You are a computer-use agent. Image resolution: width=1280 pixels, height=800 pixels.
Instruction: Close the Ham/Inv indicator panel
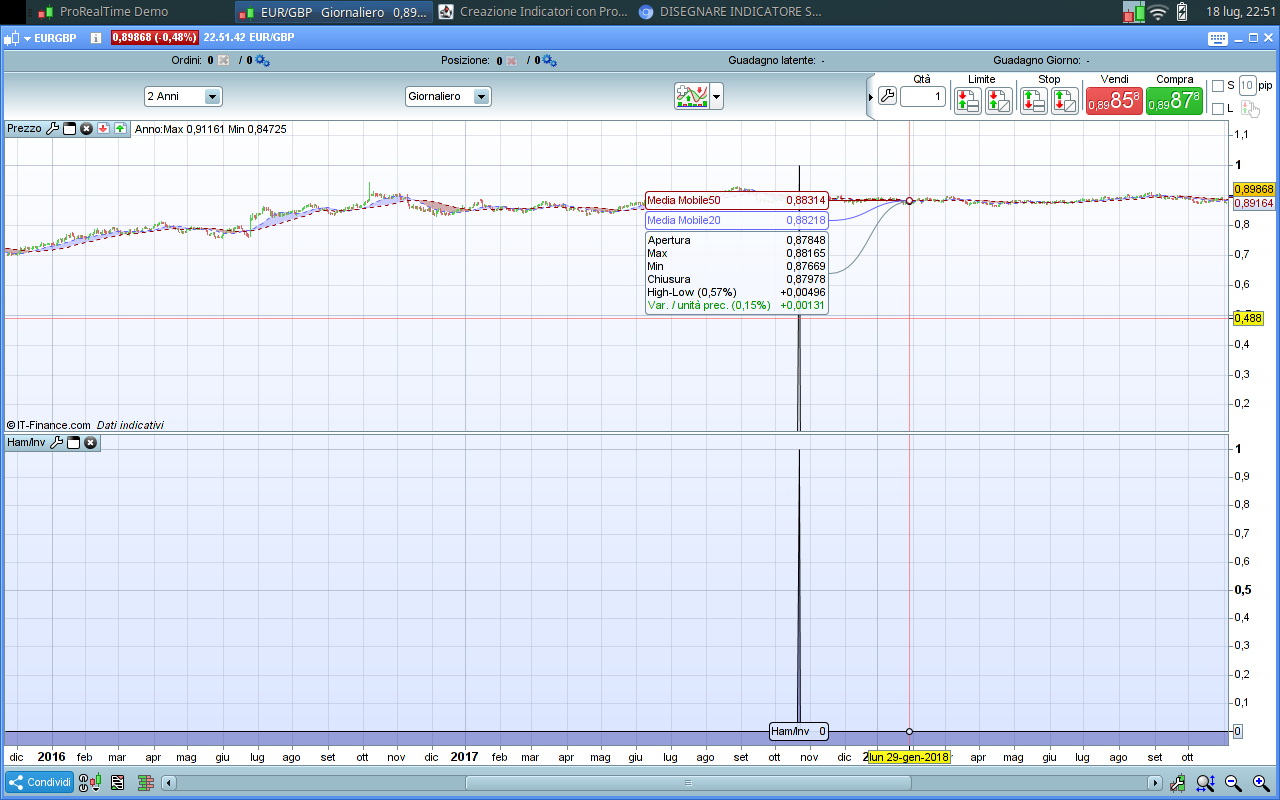point(90,442)
